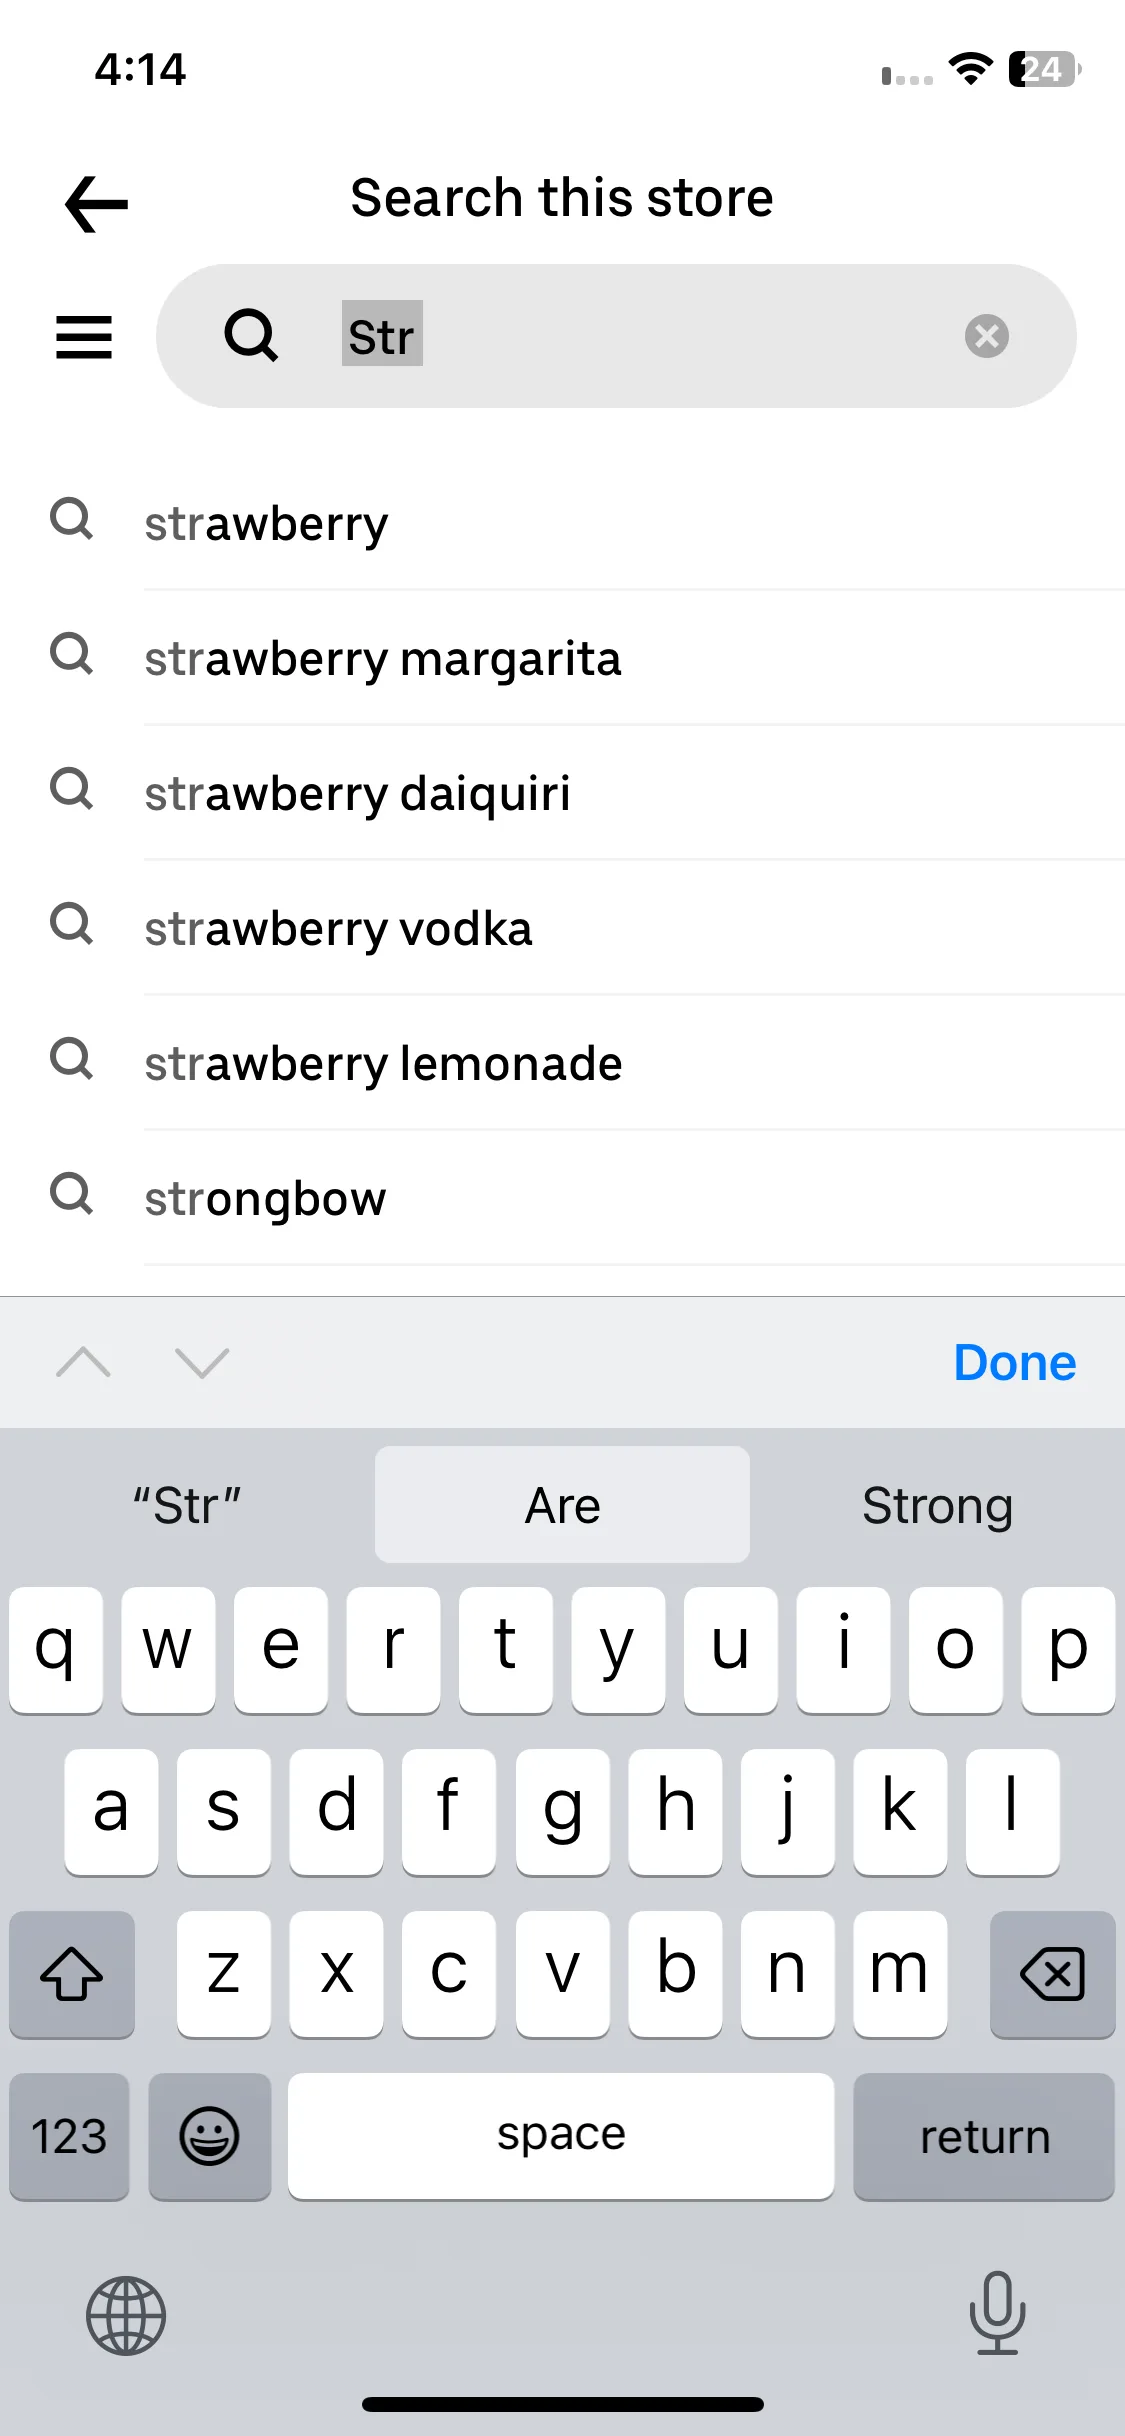Screen dimensions: 1125x2436
Task: Toggle the shift key
Action: click(72, 1974)
